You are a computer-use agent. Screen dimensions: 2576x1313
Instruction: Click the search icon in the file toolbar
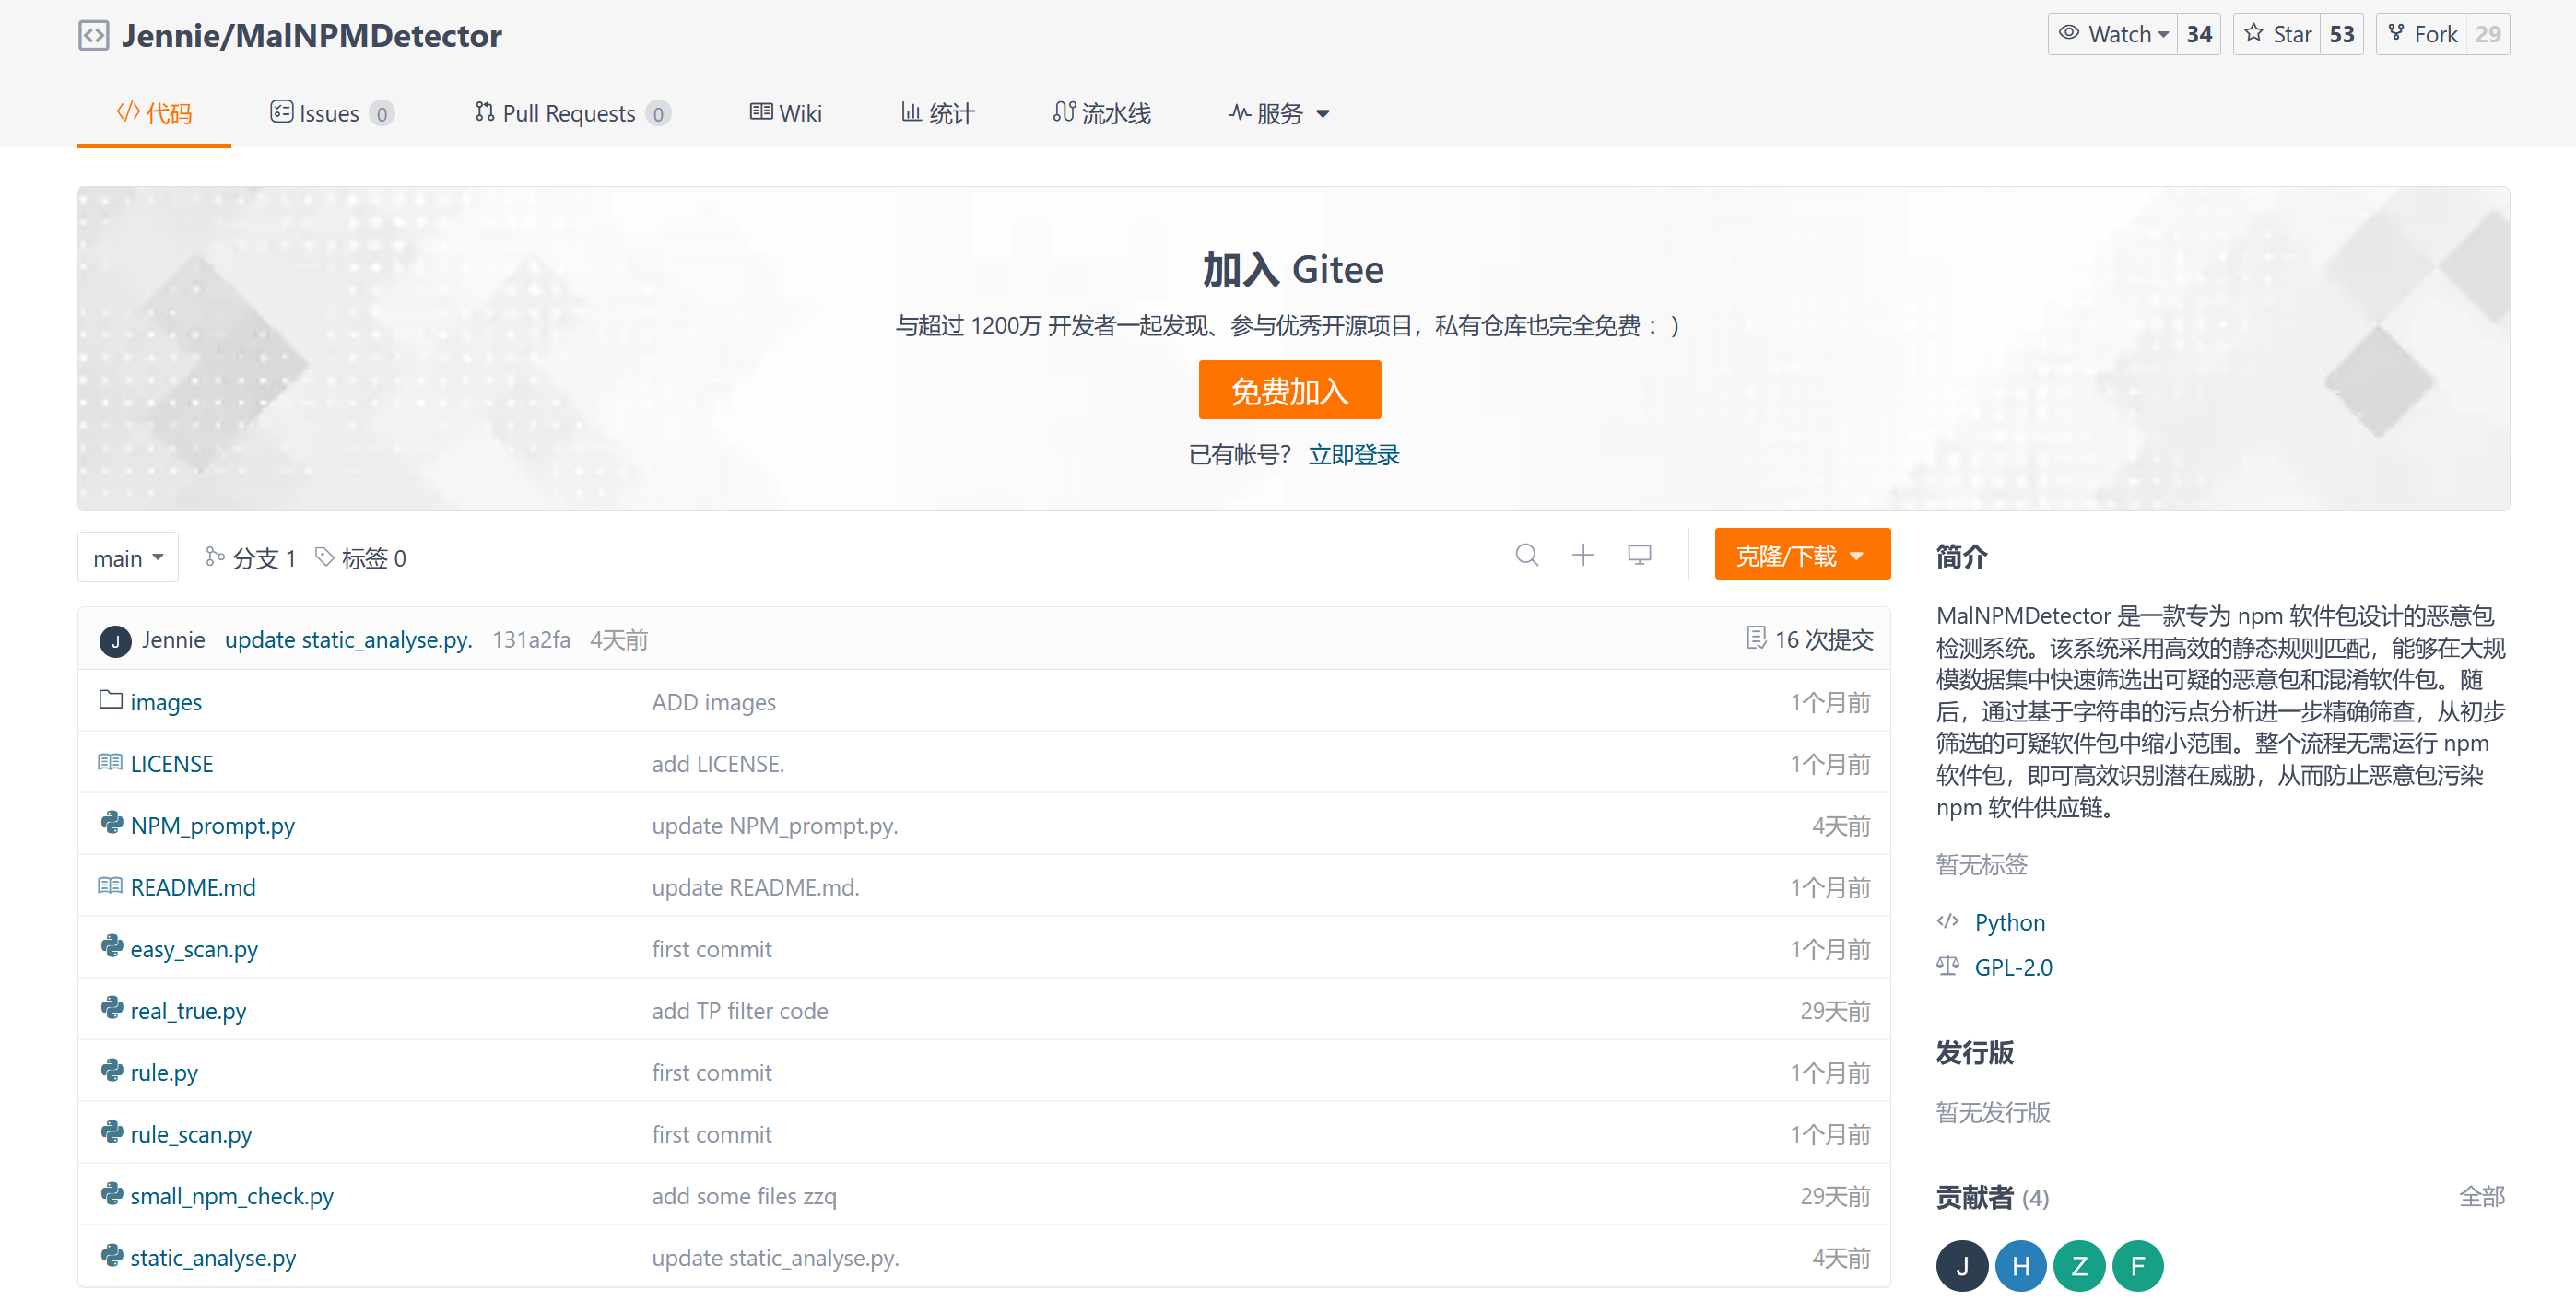click(x=1526, y=555)
